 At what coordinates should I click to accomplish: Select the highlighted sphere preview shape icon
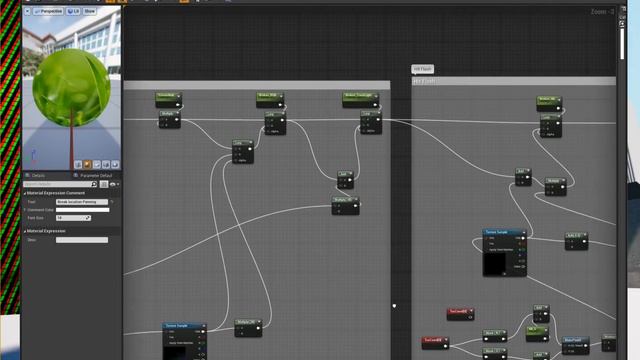(87, 164)
